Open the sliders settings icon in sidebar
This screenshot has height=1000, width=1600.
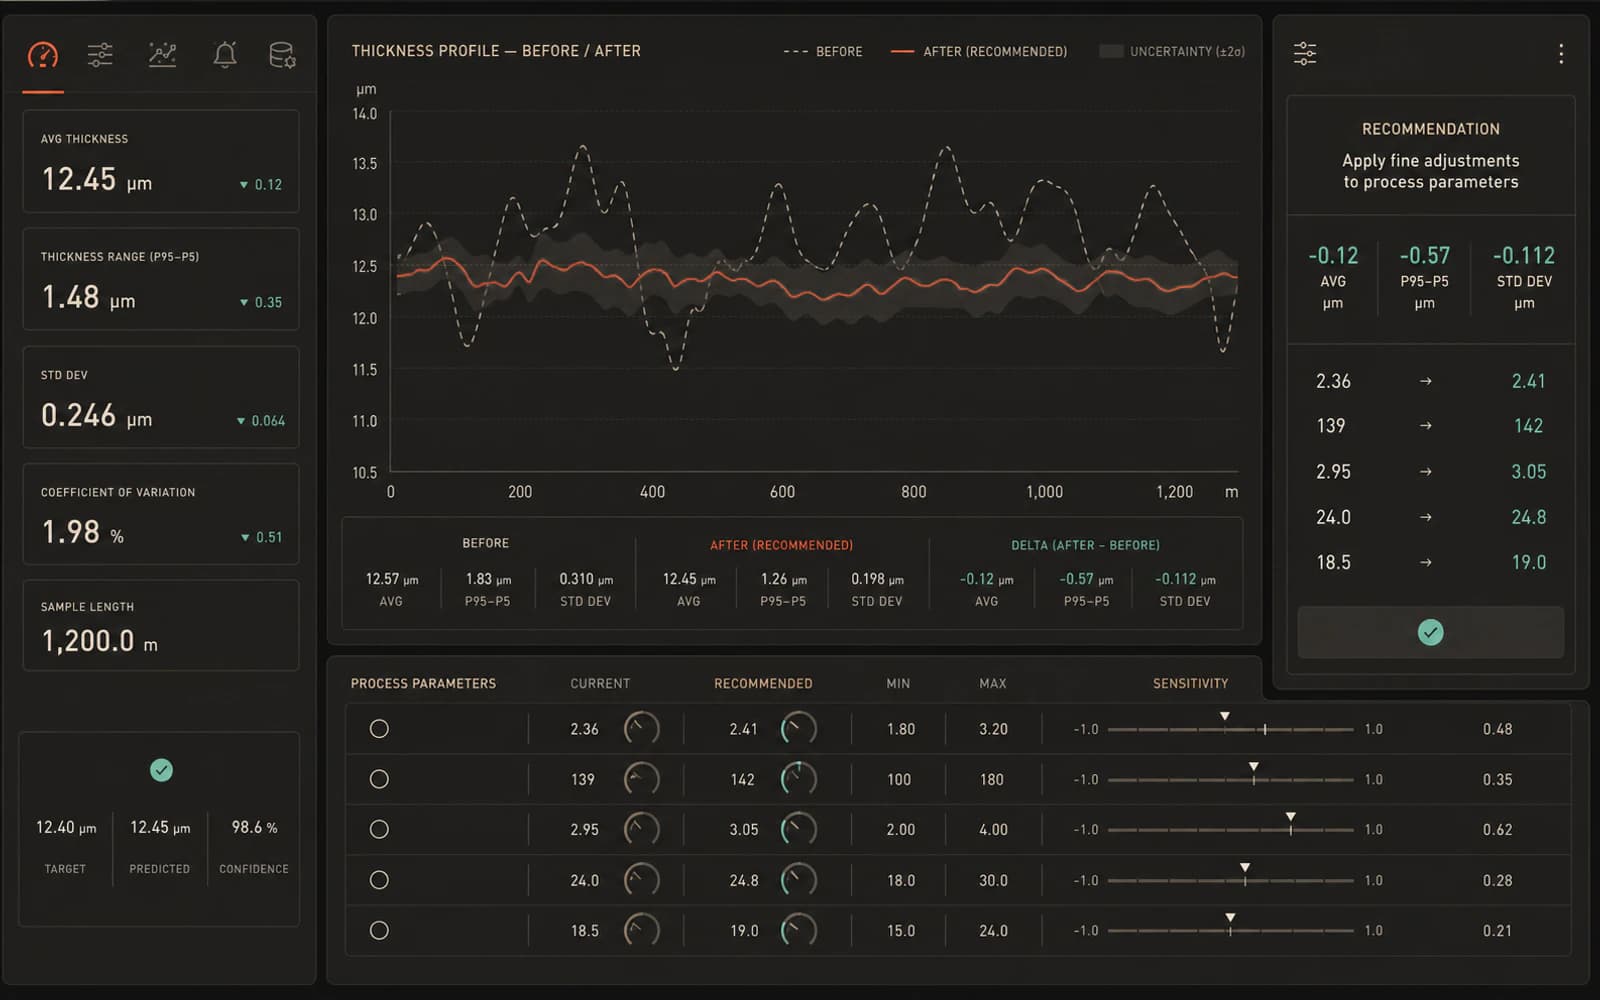point(100,55)
